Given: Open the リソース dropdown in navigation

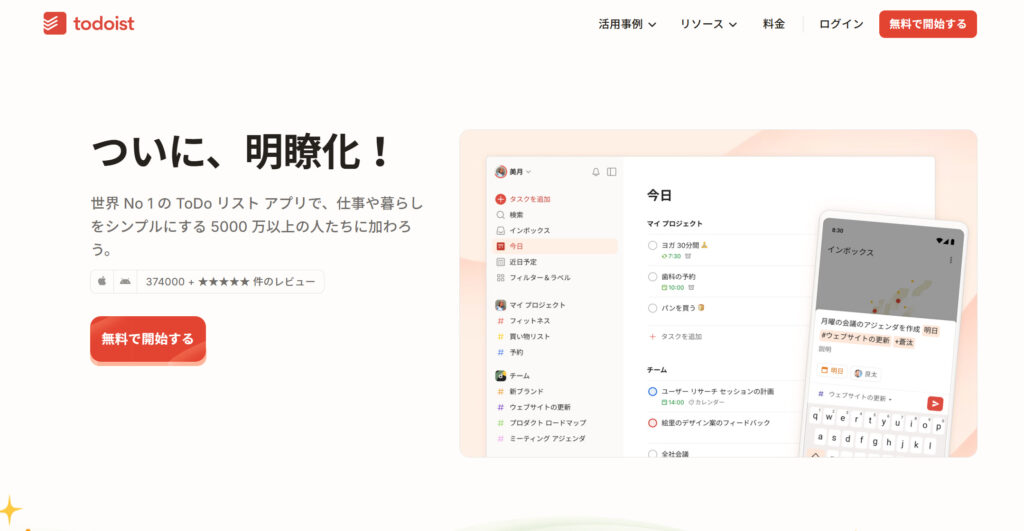Looking at the screenshot, I should [708, 24].
